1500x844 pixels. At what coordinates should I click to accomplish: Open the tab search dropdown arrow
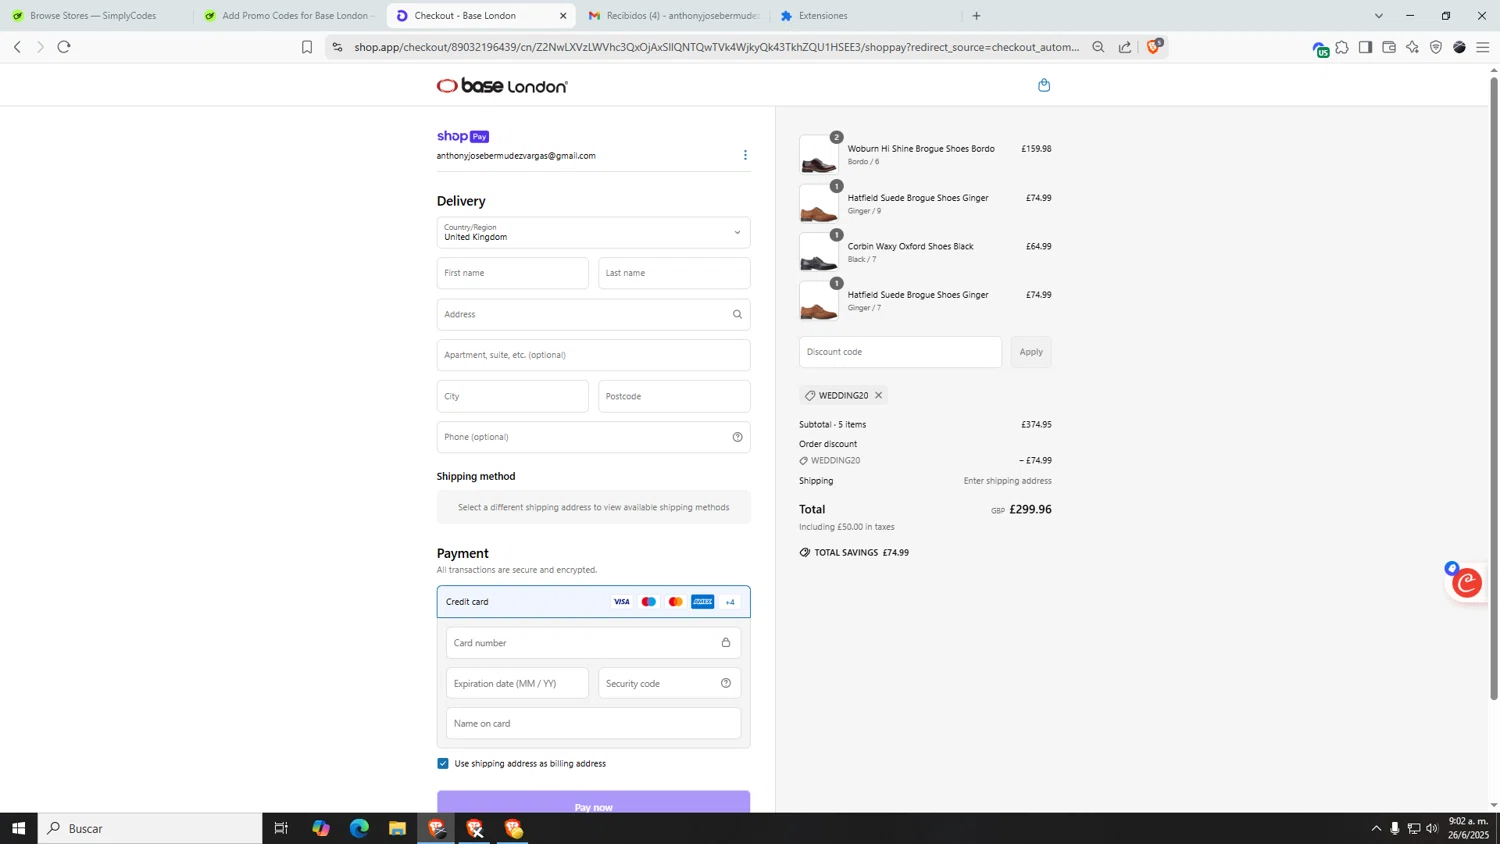pyautogui.click(x=1378, y=16)
